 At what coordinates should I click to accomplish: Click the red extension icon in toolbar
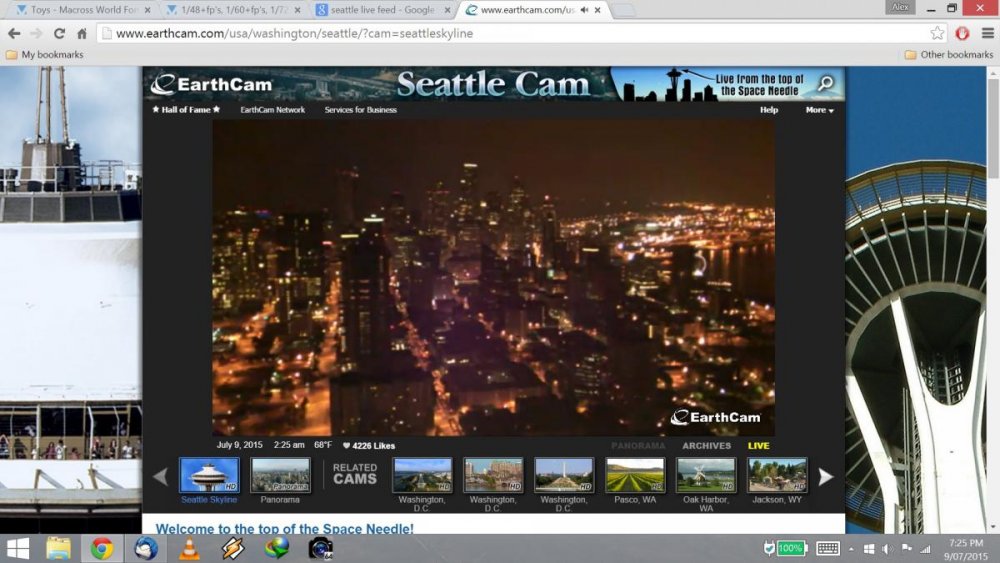point(962,33)
